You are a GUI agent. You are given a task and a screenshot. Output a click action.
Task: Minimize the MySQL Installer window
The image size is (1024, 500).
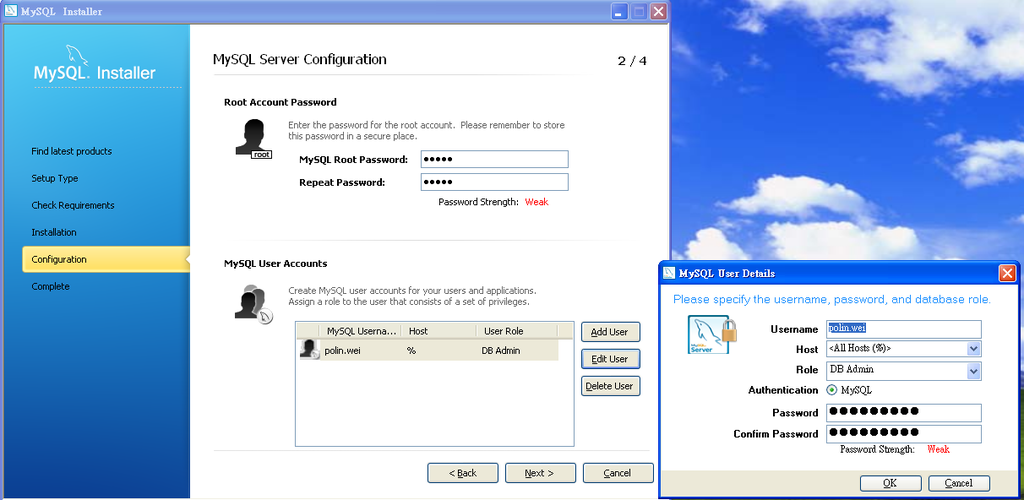[620, 11]
